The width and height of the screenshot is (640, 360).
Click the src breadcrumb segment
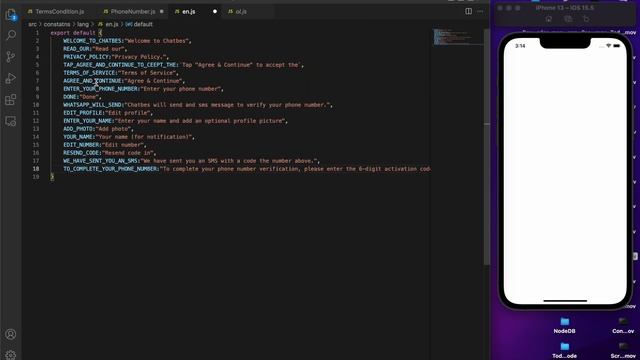coord(32,24)
